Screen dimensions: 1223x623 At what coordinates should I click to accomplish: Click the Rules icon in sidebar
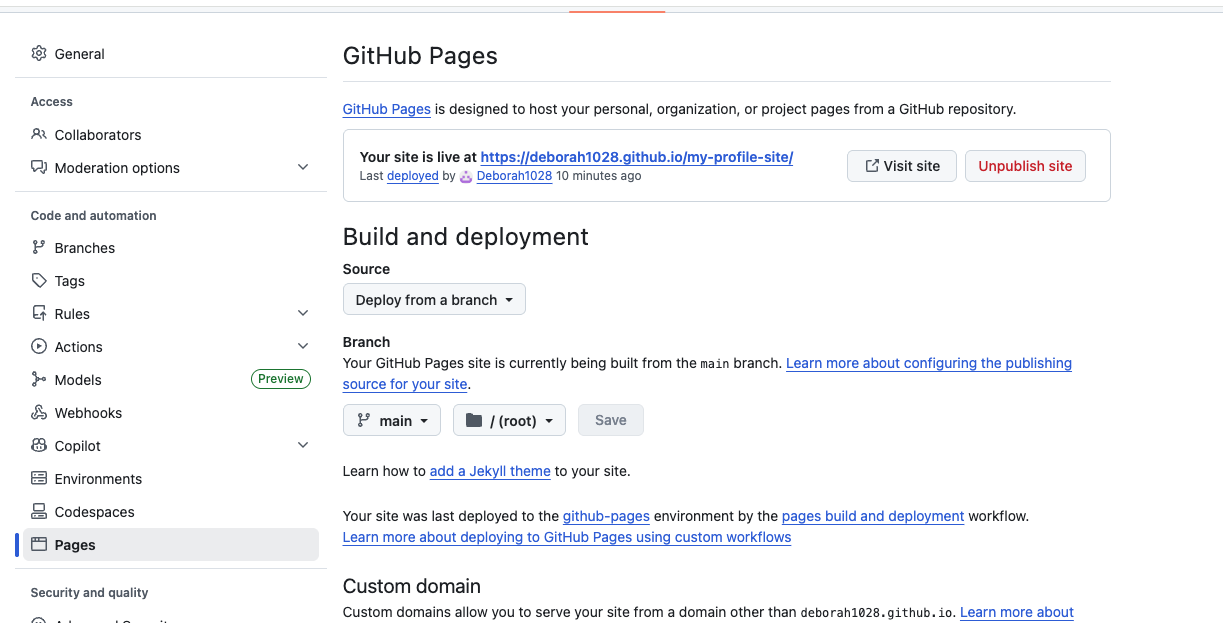click(x=39, y=314)
